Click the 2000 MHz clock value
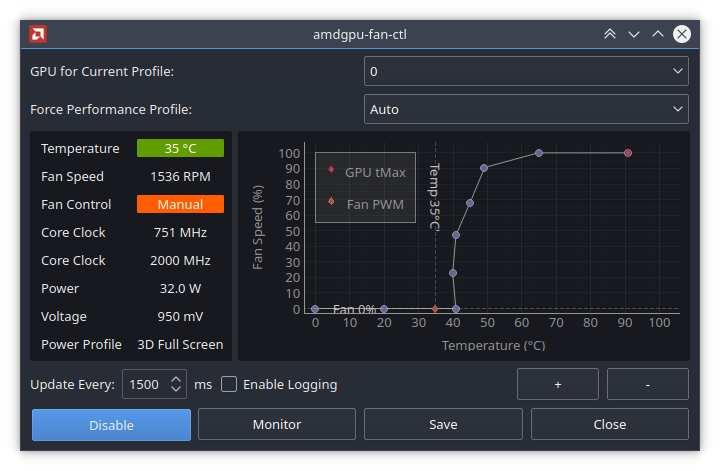720x471 pixels. 180,260
